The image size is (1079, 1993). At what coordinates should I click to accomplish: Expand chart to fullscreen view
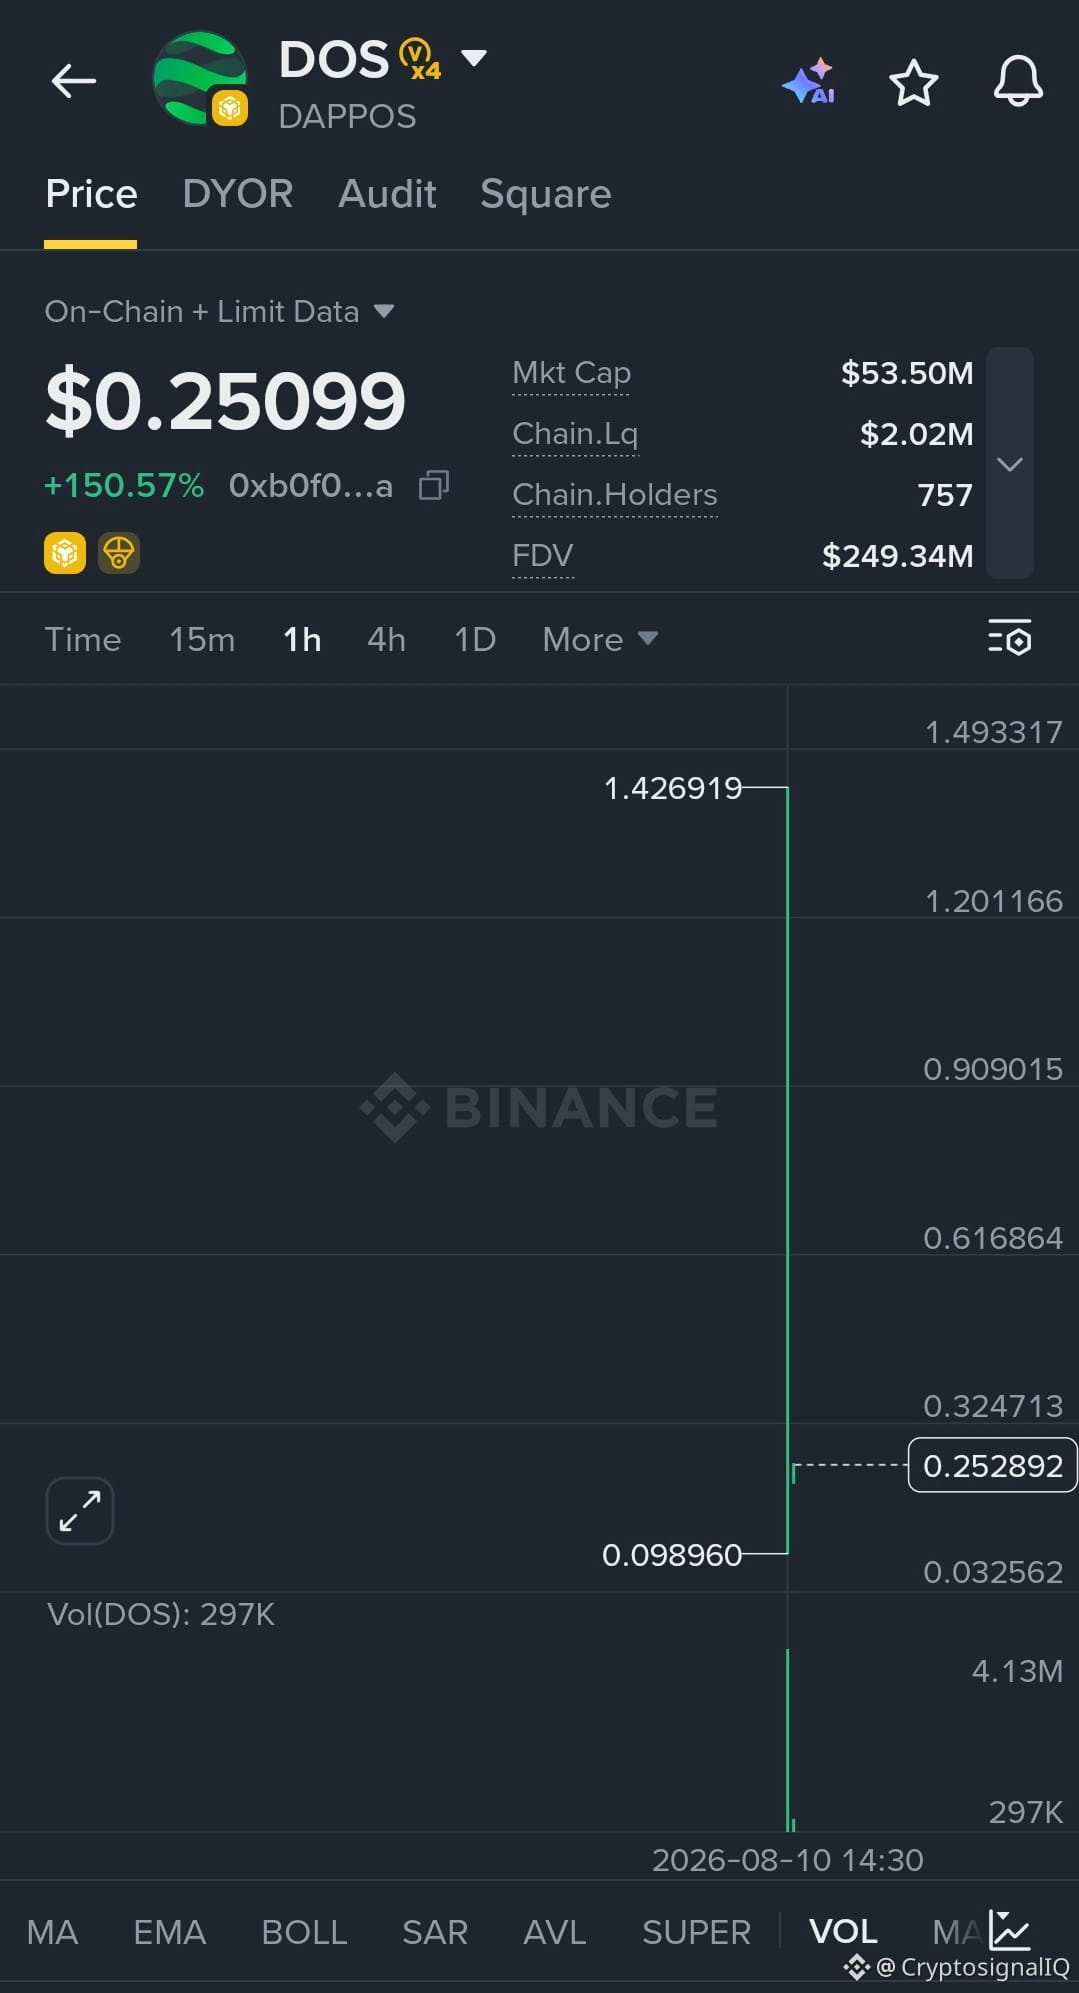tap(80, 1511)
